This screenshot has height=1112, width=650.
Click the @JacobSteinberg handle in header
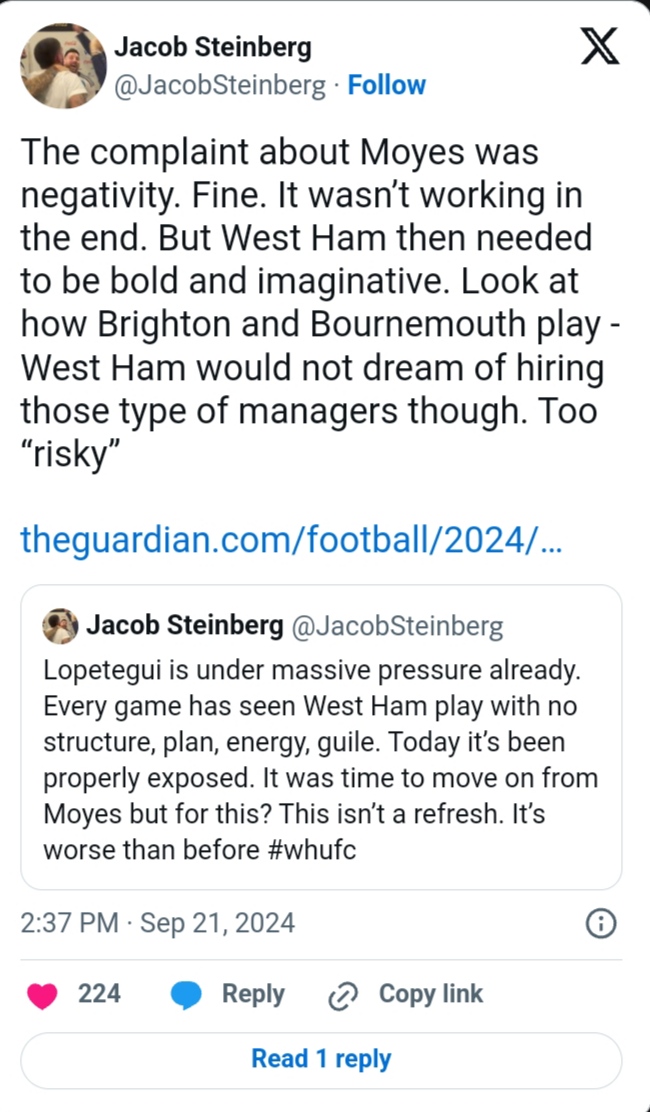tap(220, 86)
